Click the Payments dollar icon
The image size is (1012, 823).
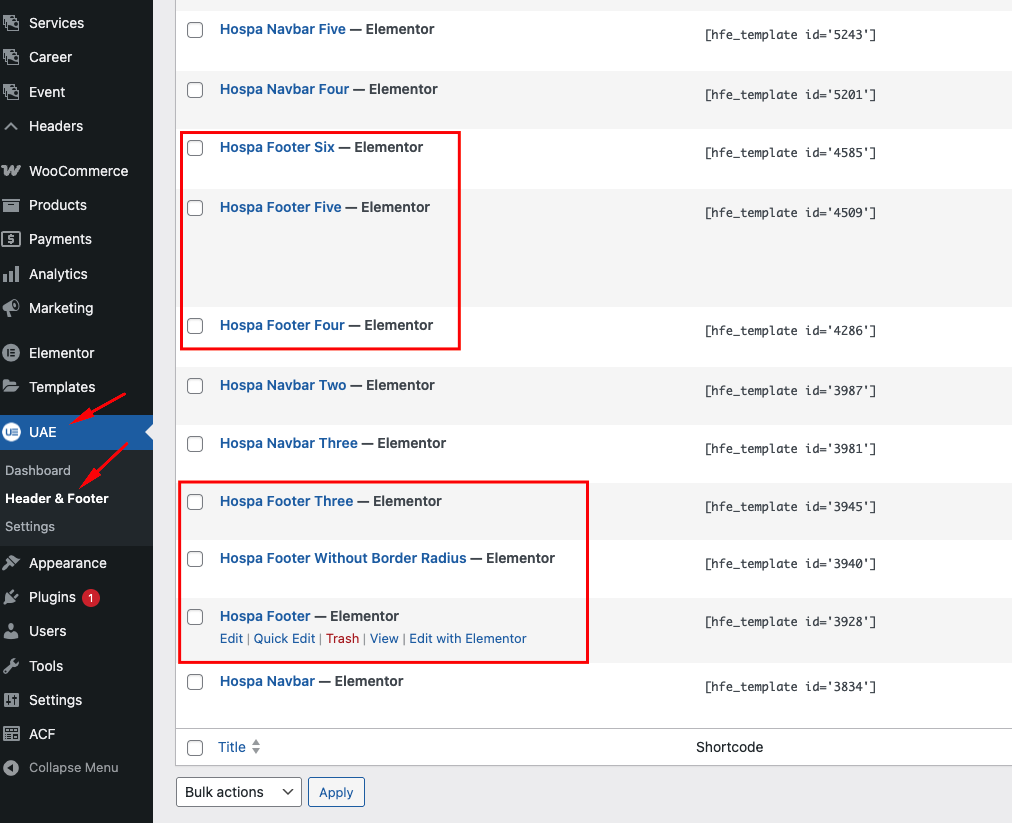(x=11, y=239)
